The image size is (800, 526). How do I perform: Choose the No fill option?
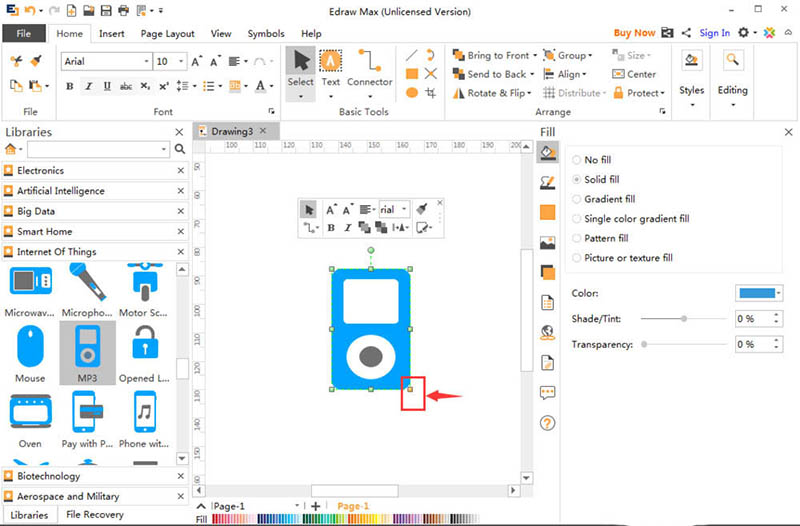pos(577,160)
